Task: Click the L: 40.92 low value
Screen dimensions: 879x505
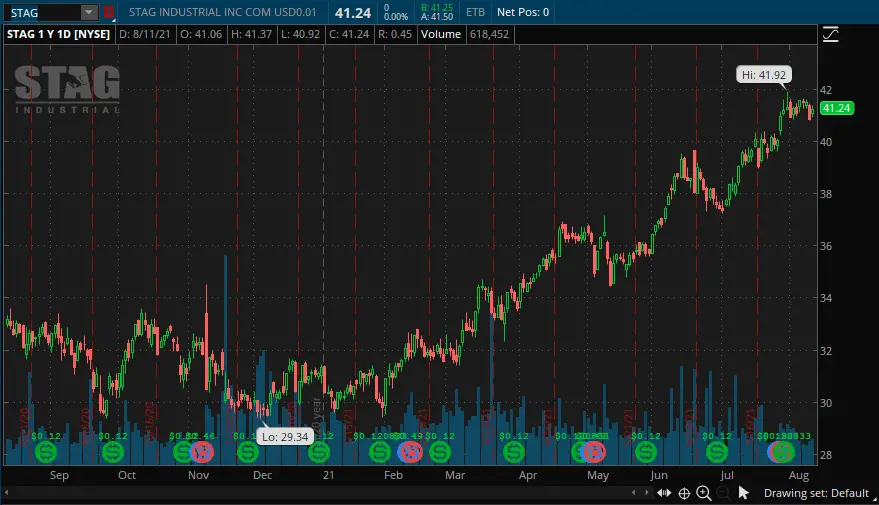Action: 300,34
